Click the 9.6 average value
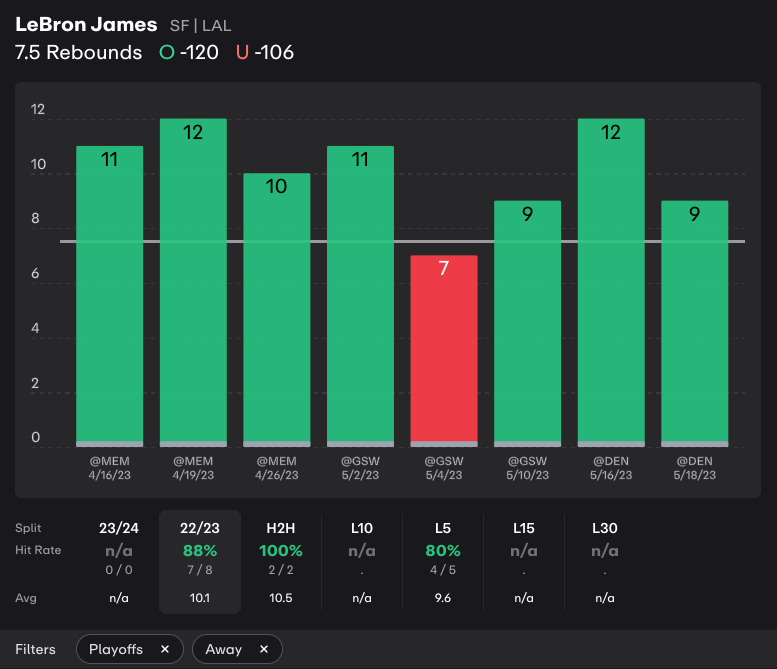Image resolution: width=777 pixels, height=669 pixels. click(x=443, y=598)
